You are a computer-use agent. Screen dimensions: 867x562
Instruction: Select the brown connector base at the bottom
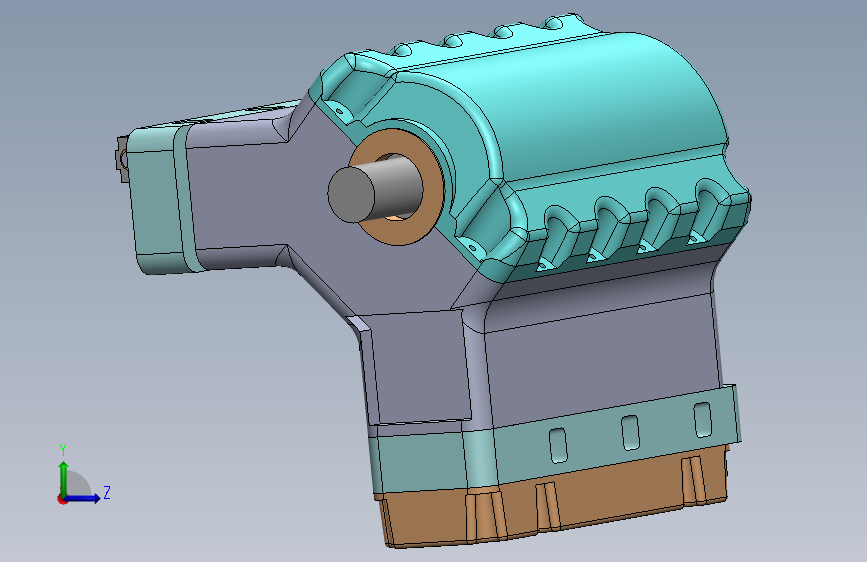coord(553,498)
